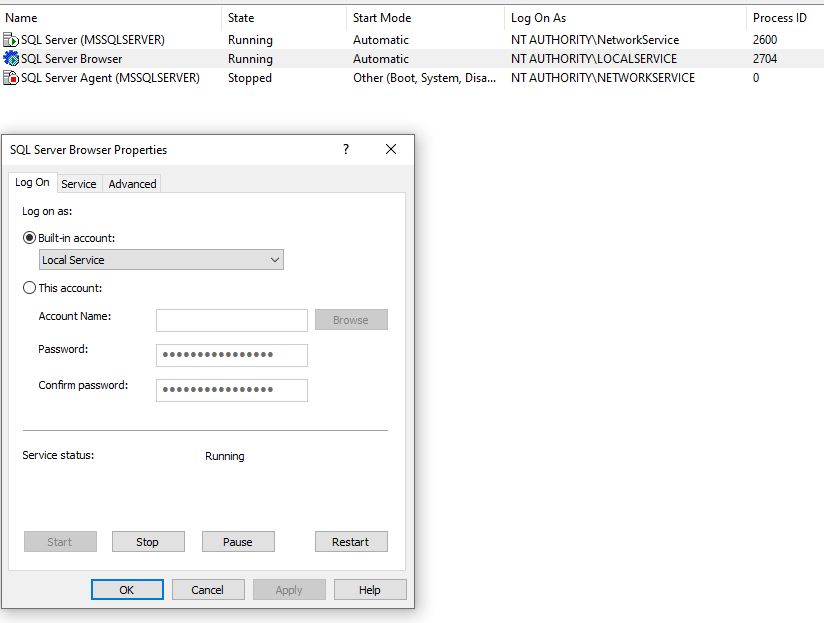Switch to the Log On tab

click(x=33, y=182)
